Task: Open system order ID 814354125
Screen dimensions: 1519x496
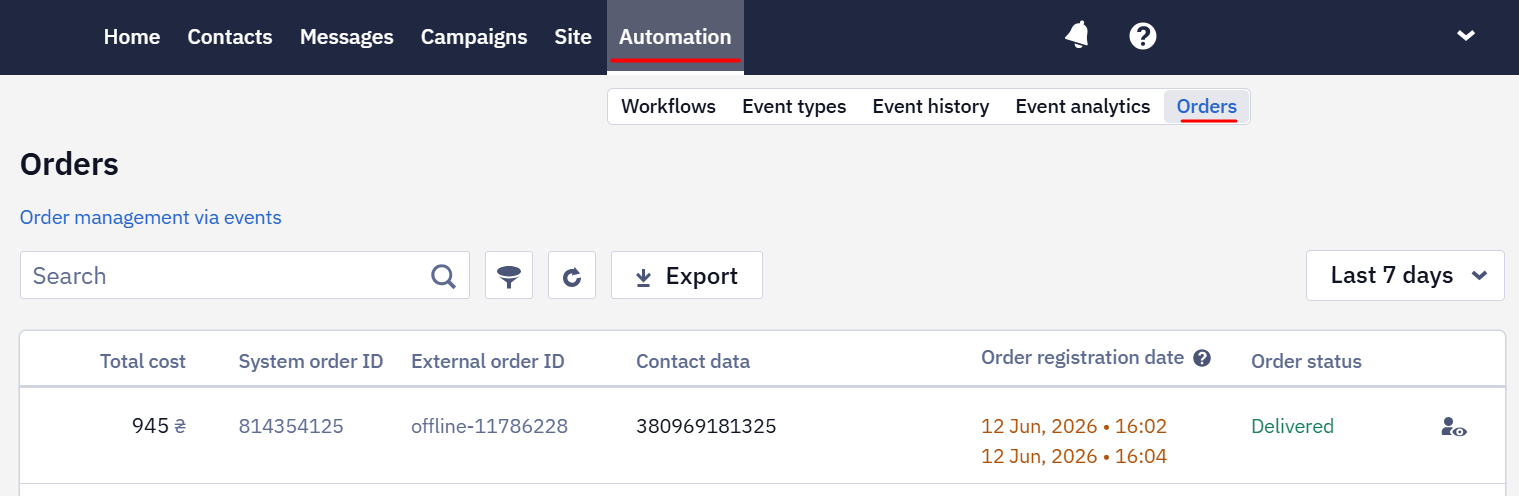Action: [x=291, y=427]
